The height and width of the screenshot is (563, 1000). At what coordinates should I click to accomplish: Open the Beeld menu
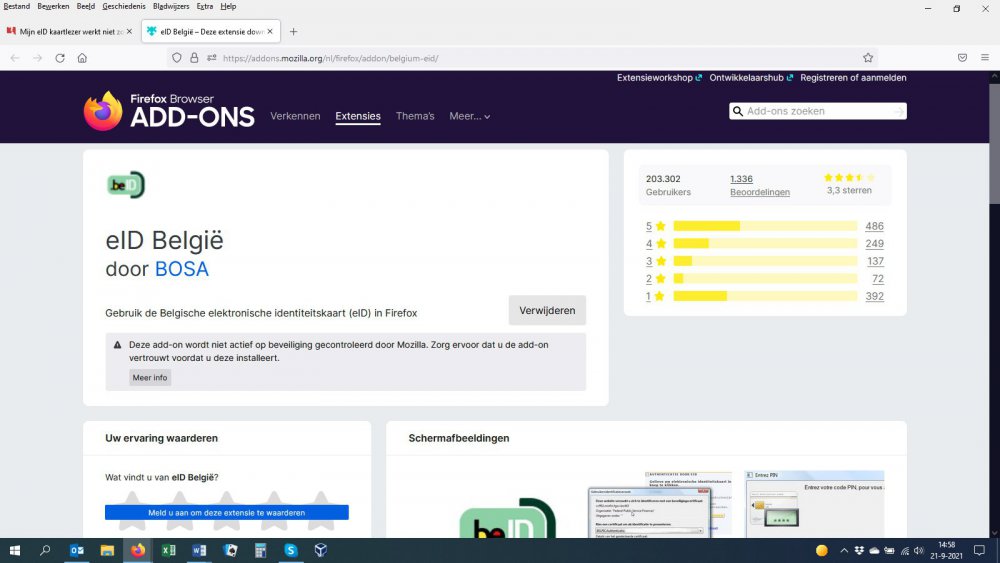point(85,6)
